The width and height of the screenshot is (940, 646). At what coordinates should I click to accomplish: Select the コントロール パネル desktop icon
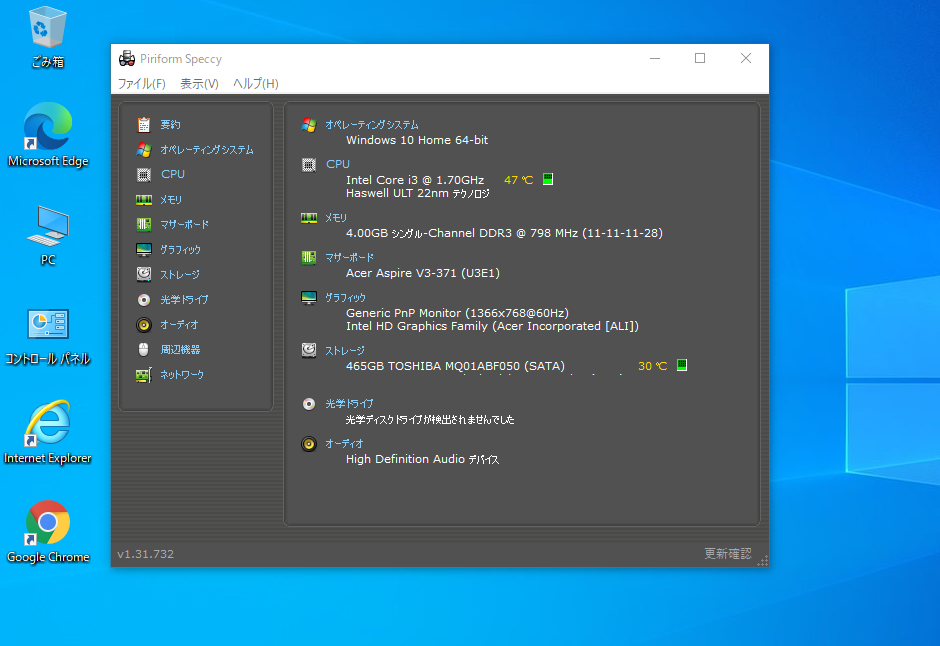point(48,337)
